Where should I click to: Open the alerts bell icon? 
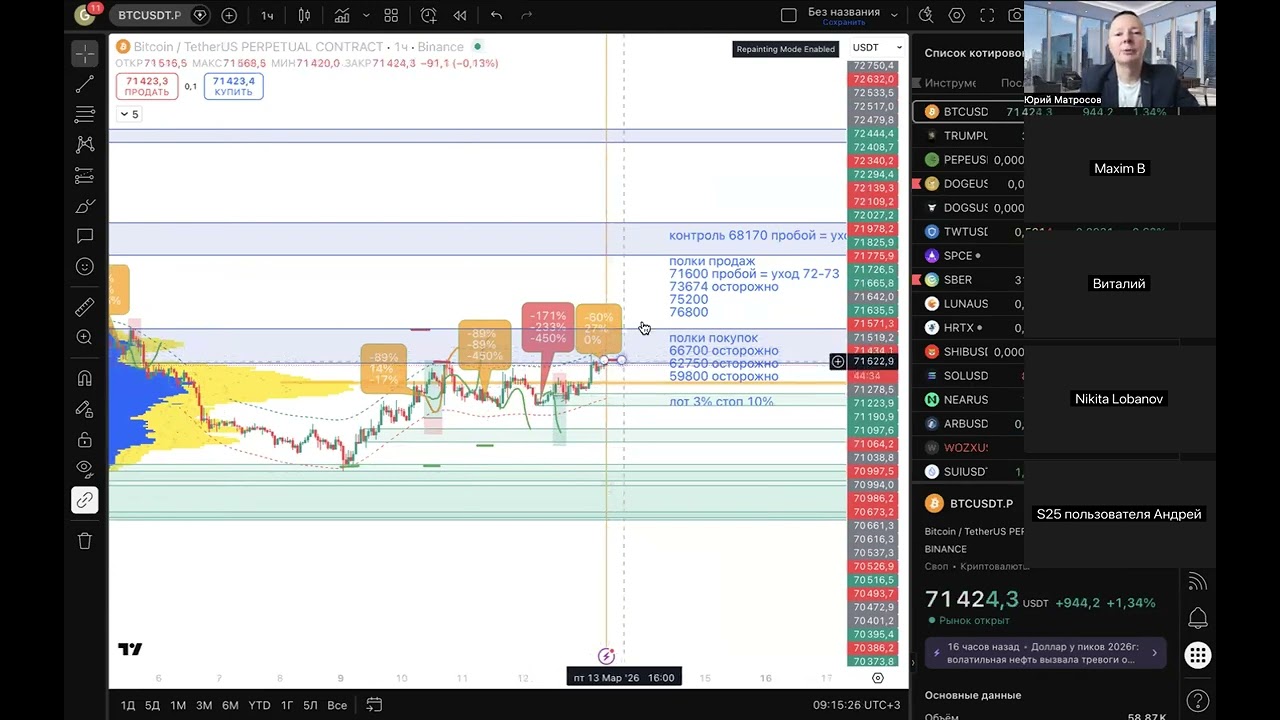1197,618
